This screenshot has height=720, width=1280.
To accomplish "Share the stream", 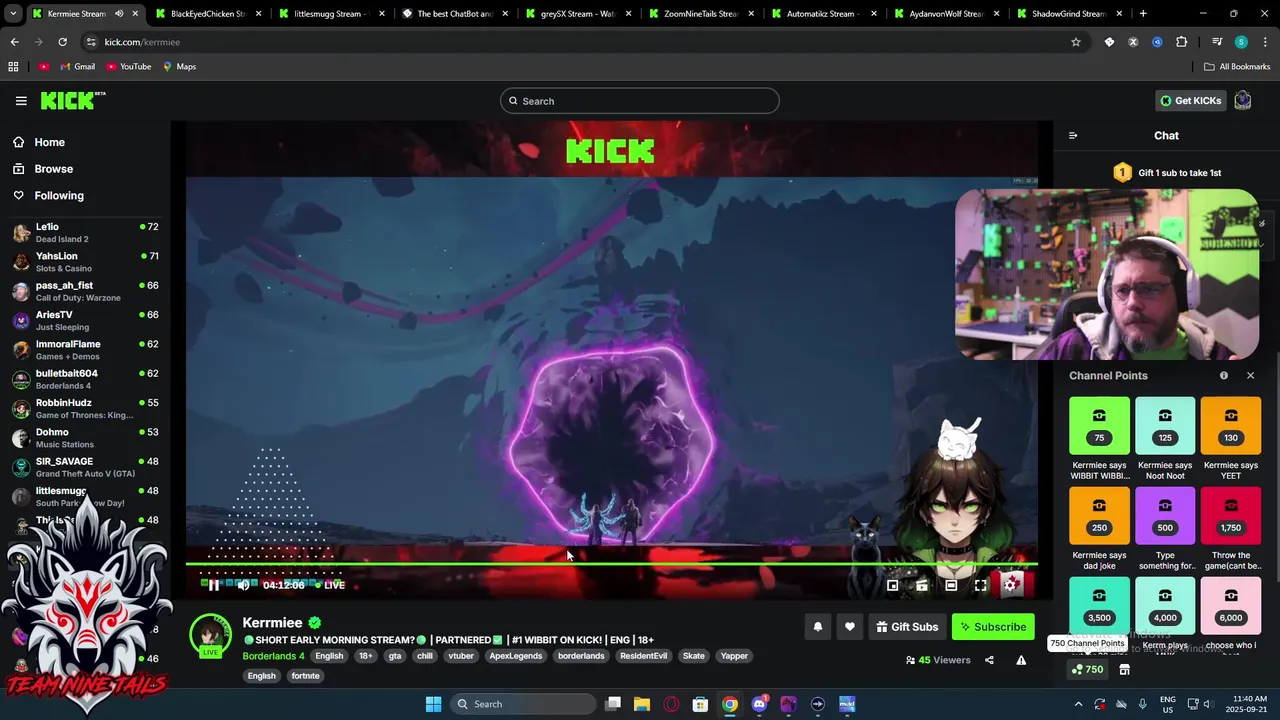I will point(989,660).
